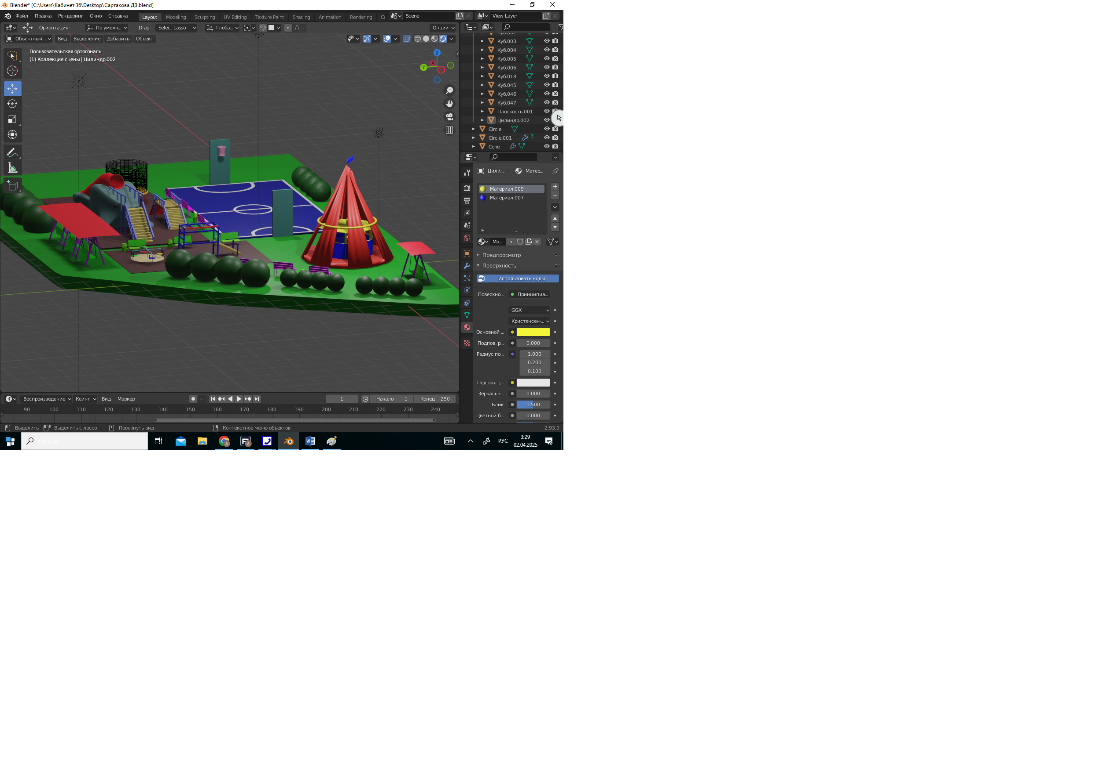Open the GGX distribution dropdown
The height and width of the screenshot is (781, 1096).
click(x=530, y=310)
